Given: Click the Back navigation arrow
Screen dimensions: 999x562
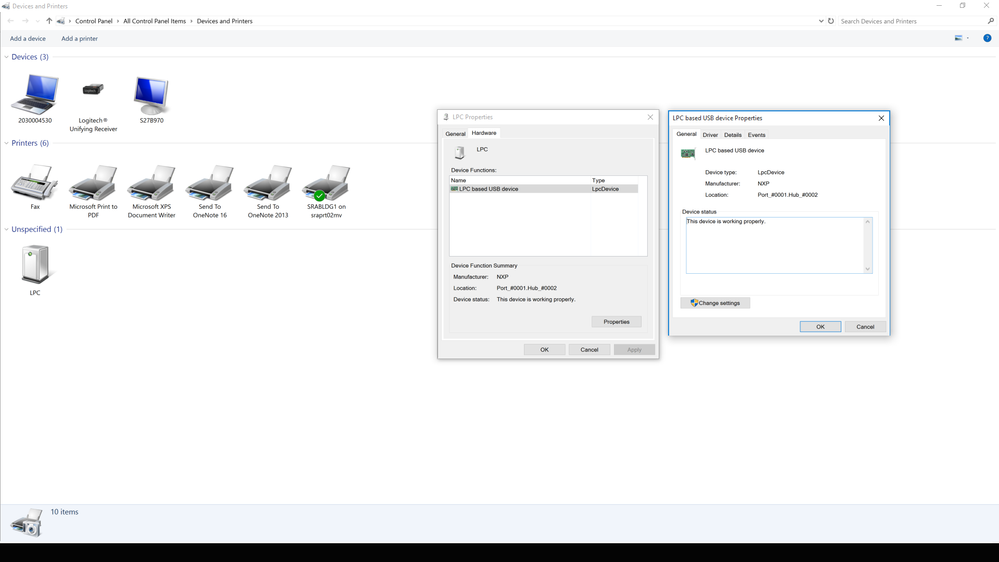Looking at the screenshot, I should (x=11, y=21).
